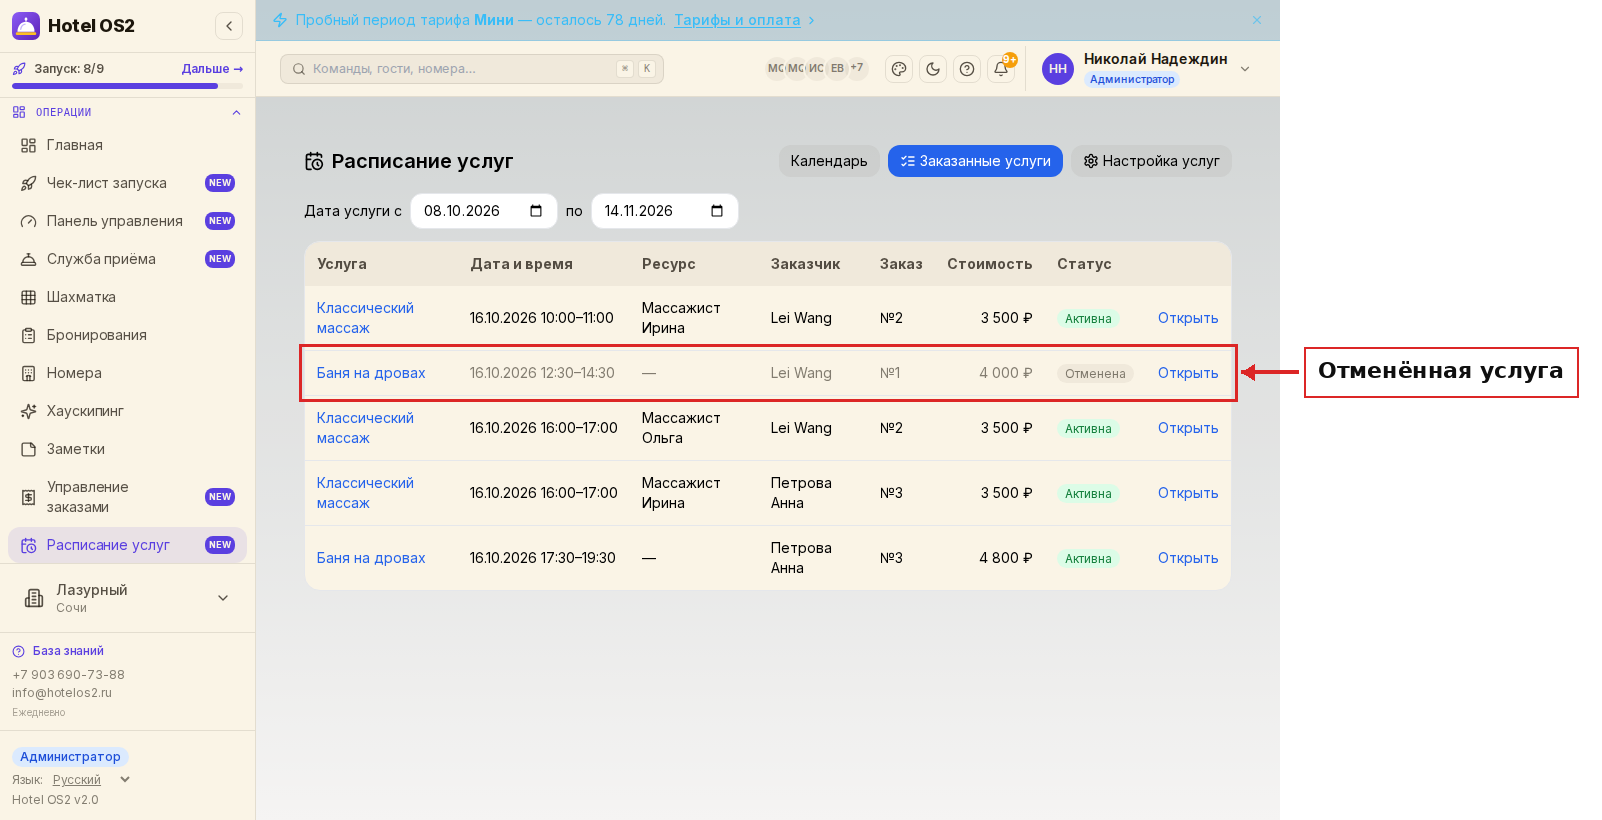Click the НН user avatar
Viewport: 1602px width, 820px height.
(1058, 69)
